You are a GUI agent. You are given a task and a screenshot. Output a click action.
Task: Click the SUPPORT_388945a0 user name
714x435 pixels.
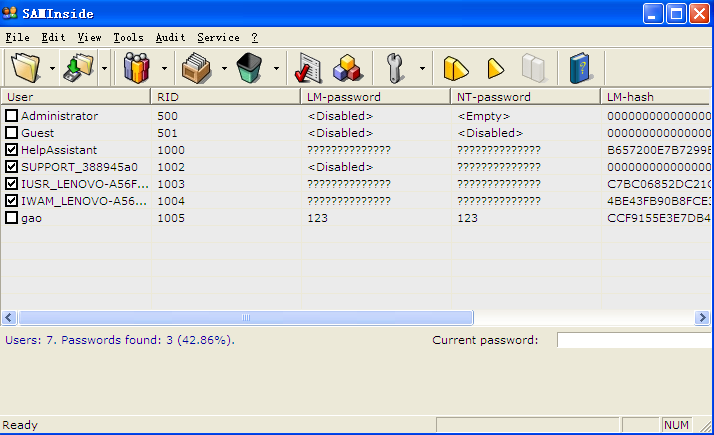(79, 167)
